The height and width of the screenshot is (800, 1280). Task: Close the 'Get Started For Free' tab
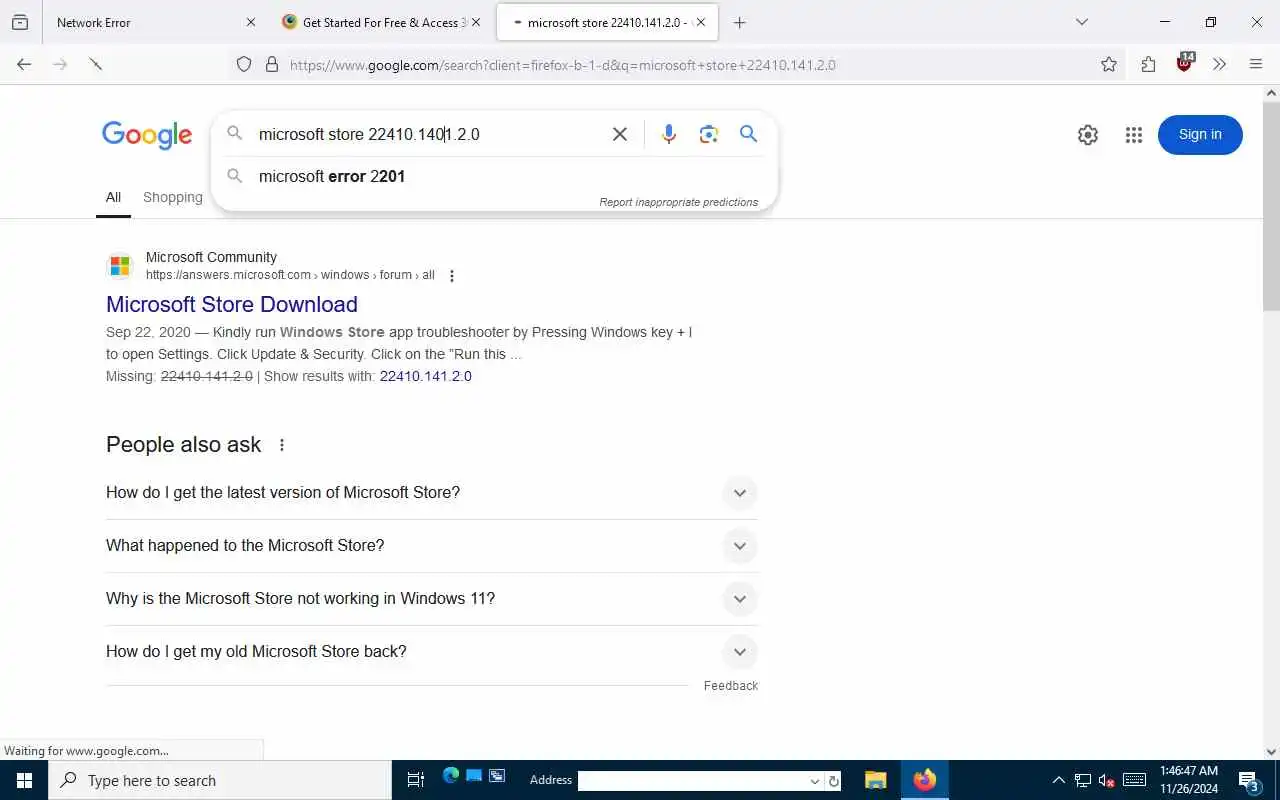476,22
